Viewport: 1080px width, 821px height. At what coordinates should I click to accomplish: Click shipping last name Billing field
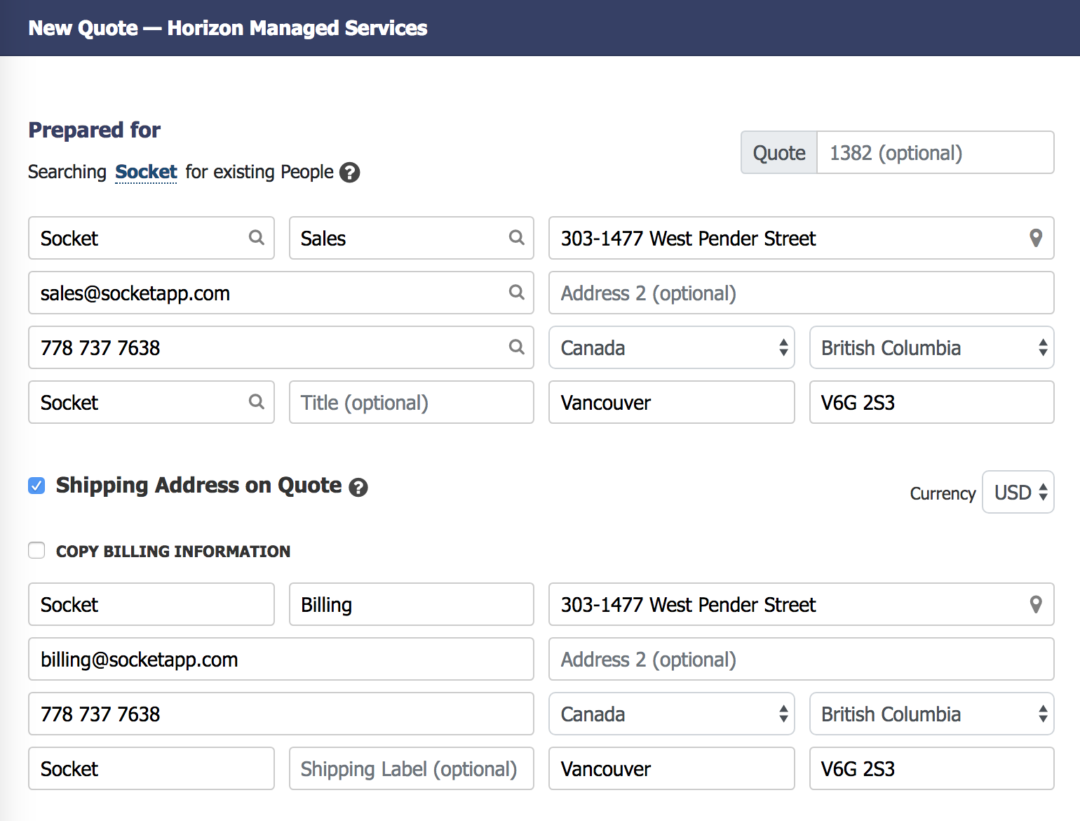pos(411,605)
